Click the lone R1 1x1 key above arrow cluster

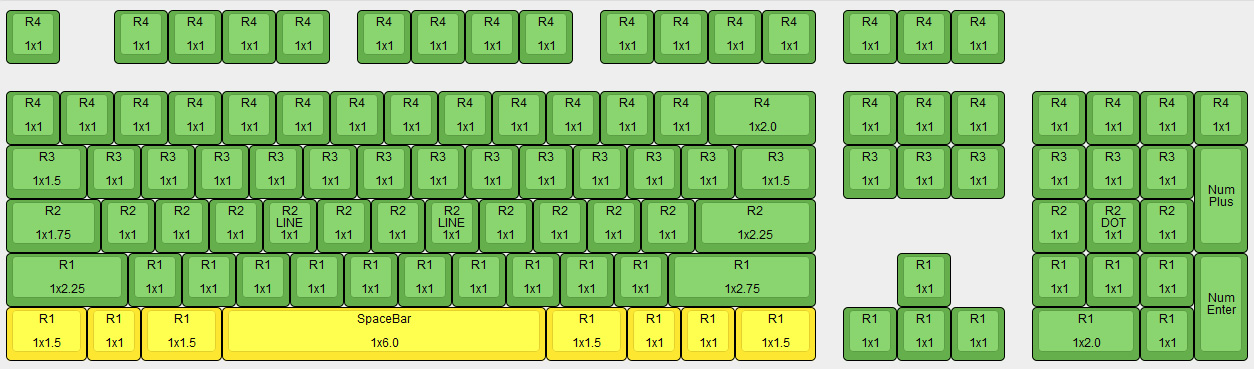[x=924, y=279]
